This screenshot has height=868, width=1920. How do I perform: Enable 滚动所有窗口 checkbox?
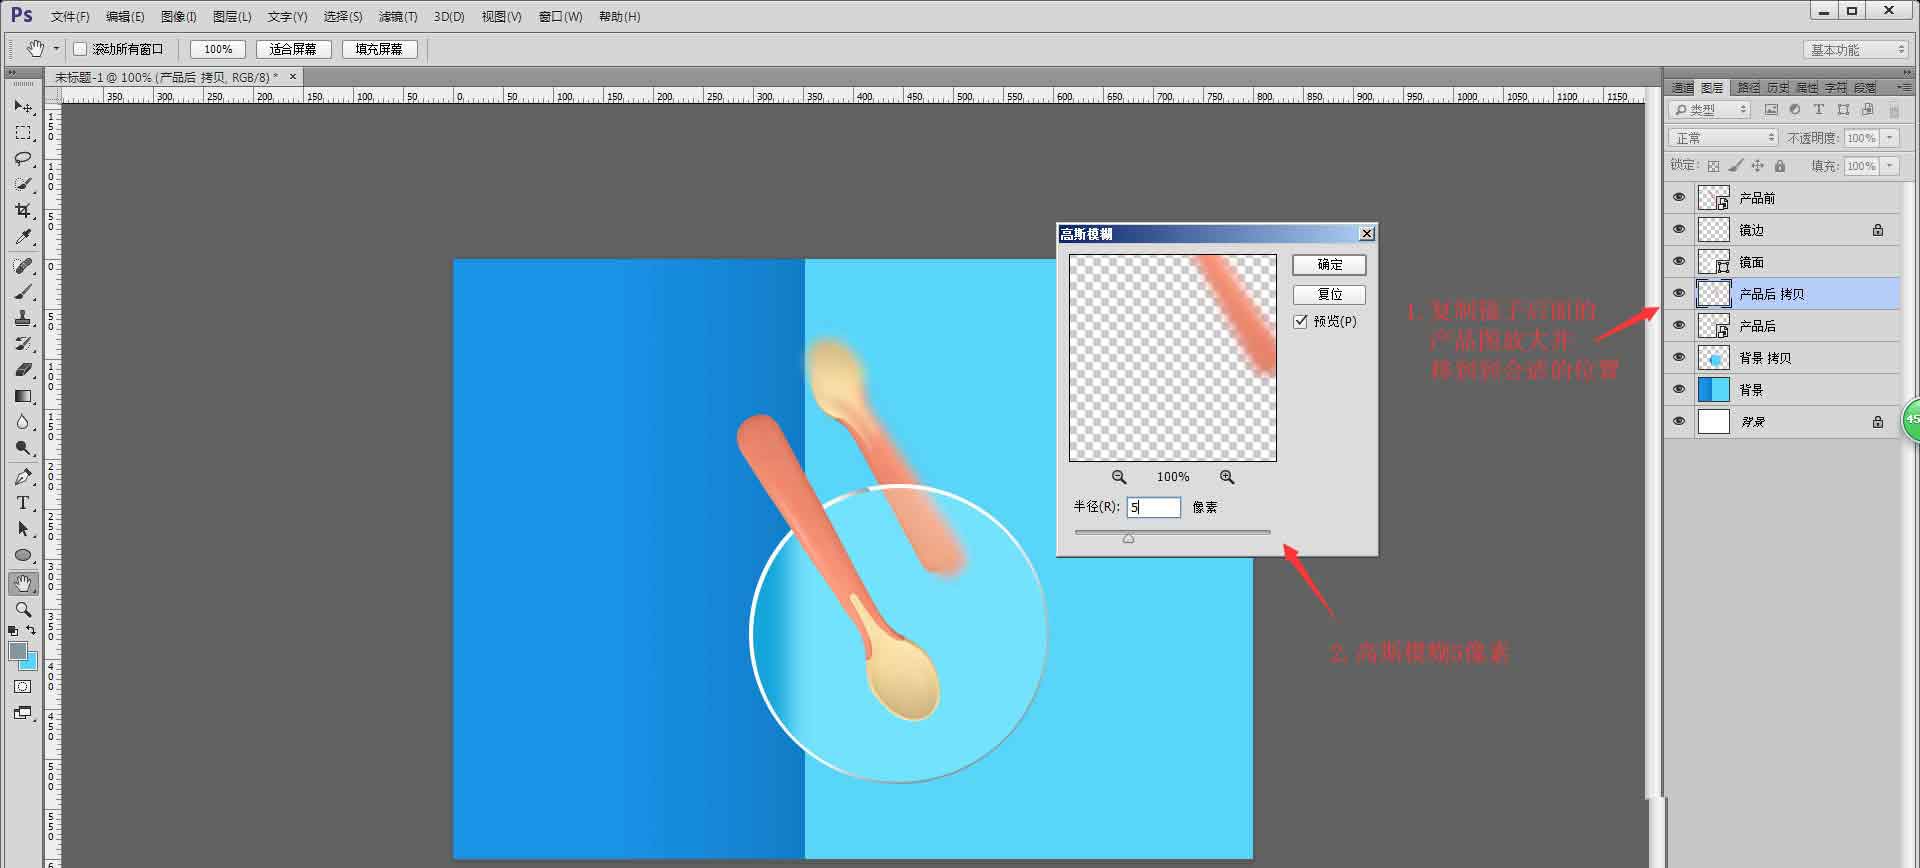[80, 49]
